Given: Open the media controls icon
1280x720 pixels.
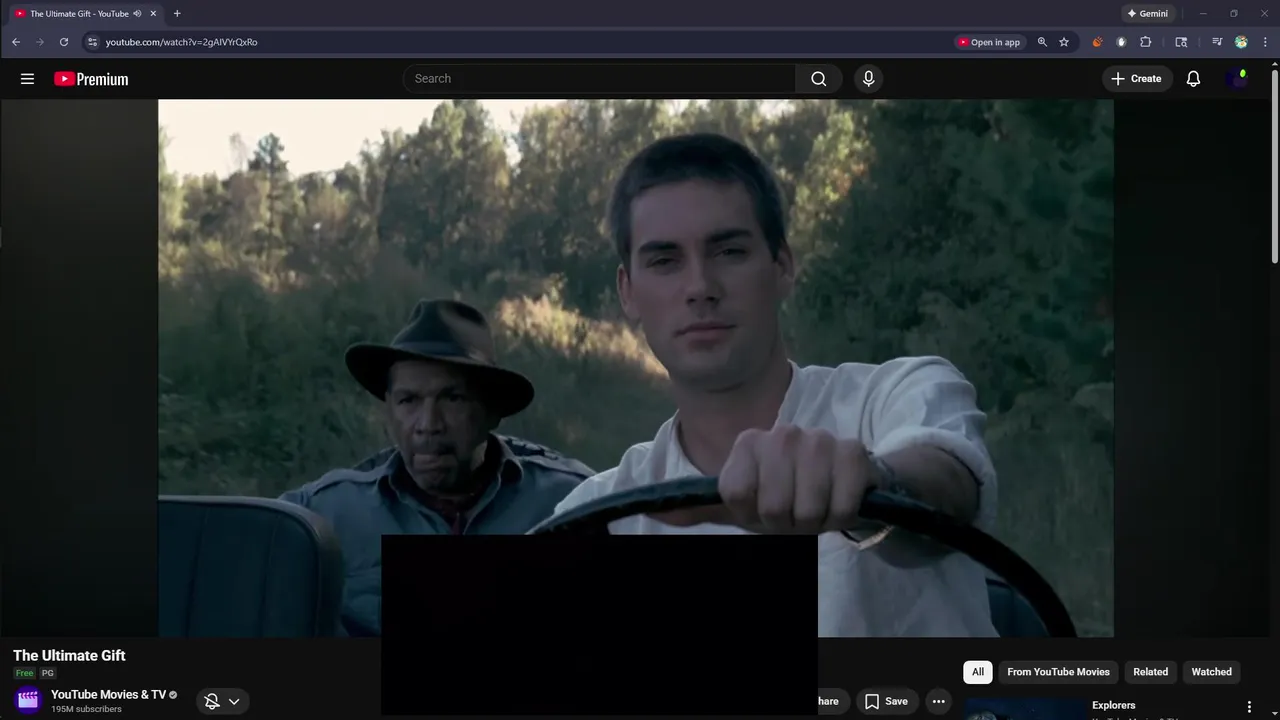Looking at the screenshot, I should 1217,42.
